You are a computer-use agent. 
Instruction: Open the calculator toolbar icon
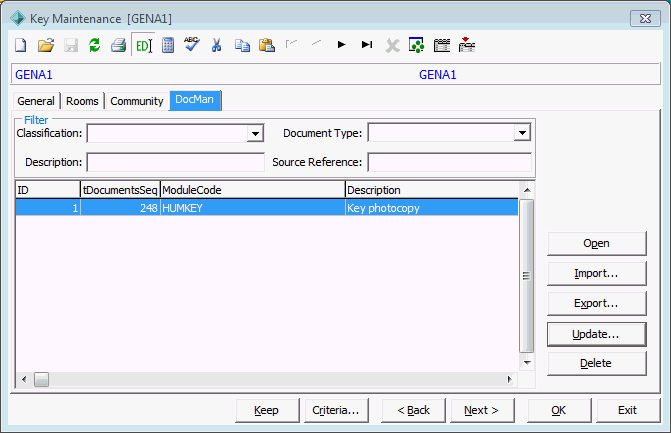click(168, 45)
